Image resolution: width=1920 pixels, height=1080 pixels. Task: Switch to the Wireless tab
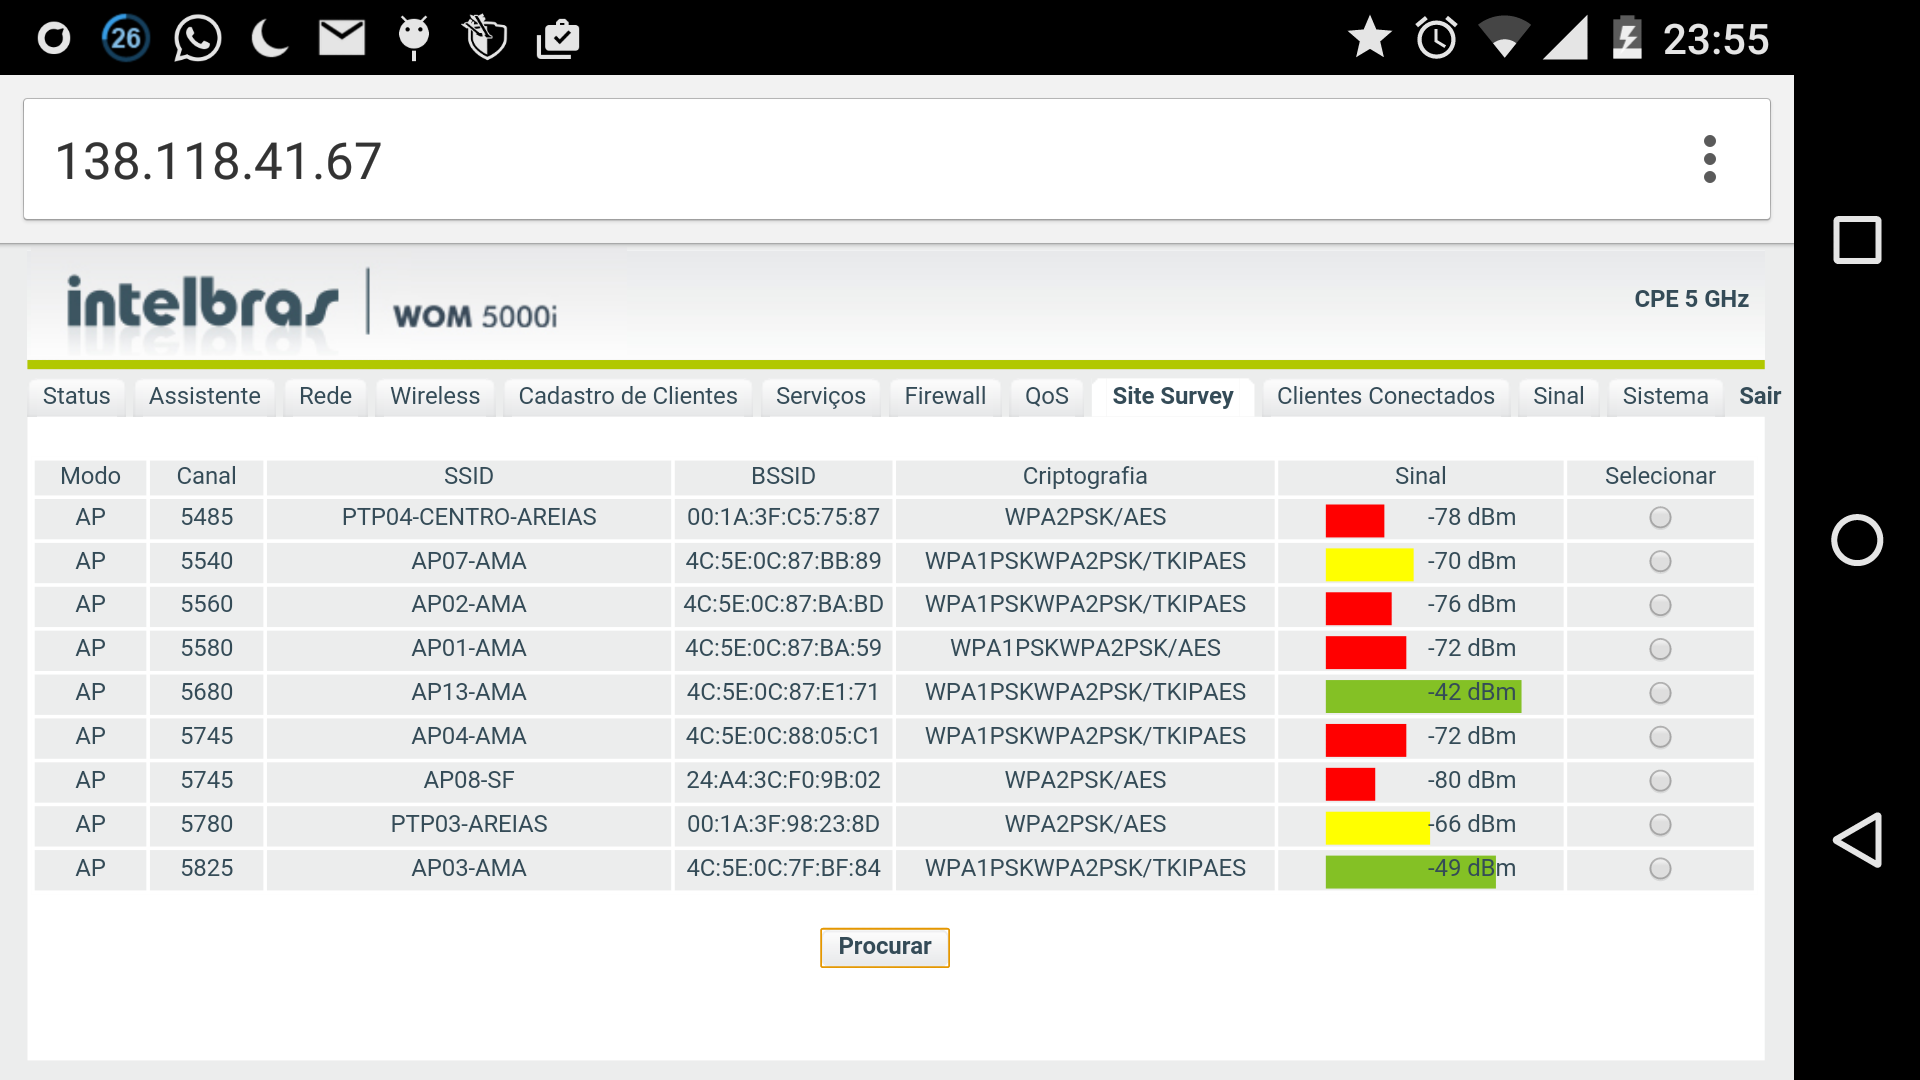(435, 396)
